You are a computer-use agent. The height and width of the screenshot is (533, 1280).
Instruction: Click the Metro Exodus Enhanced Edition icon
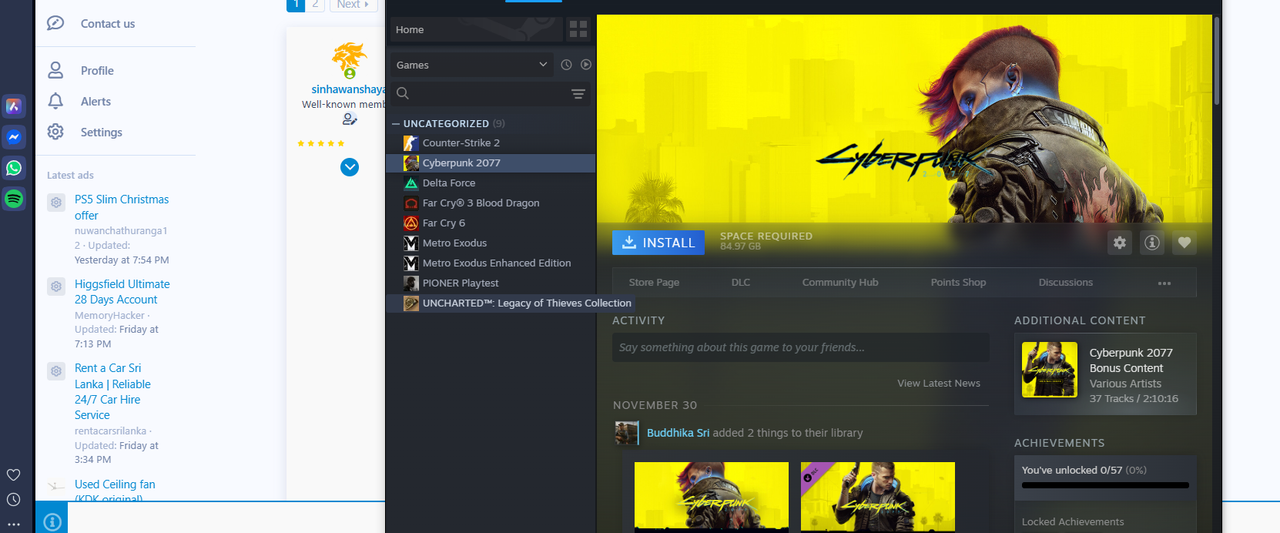(411, 263)
